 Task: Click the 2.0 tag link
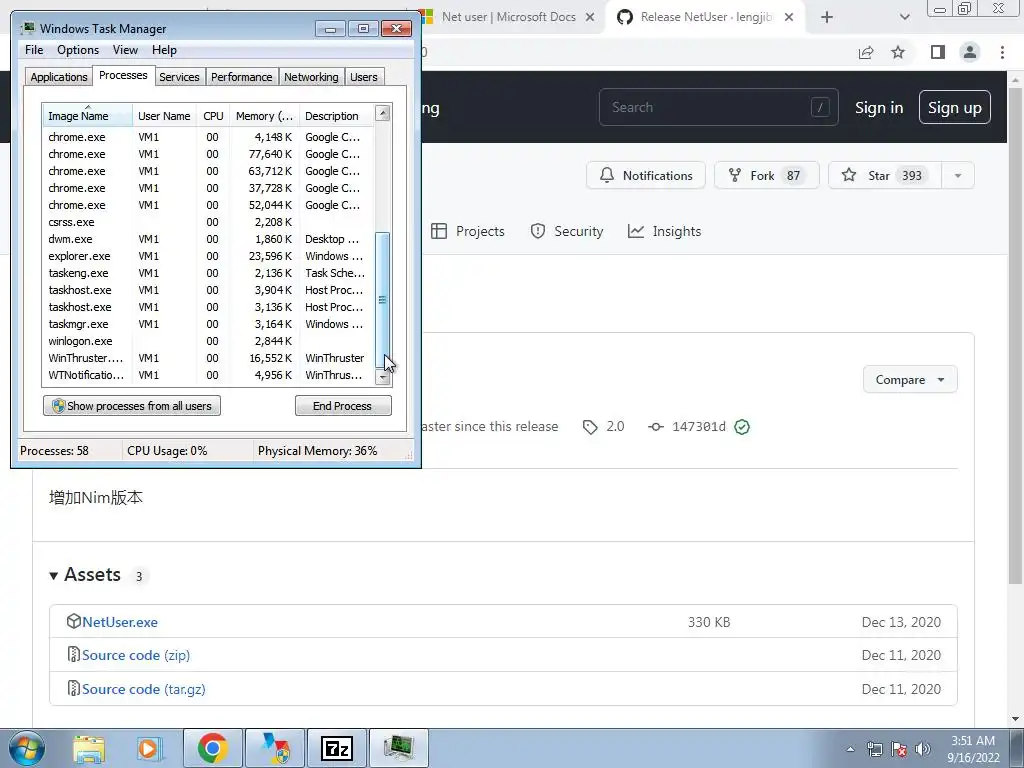(x=603, y=426)
